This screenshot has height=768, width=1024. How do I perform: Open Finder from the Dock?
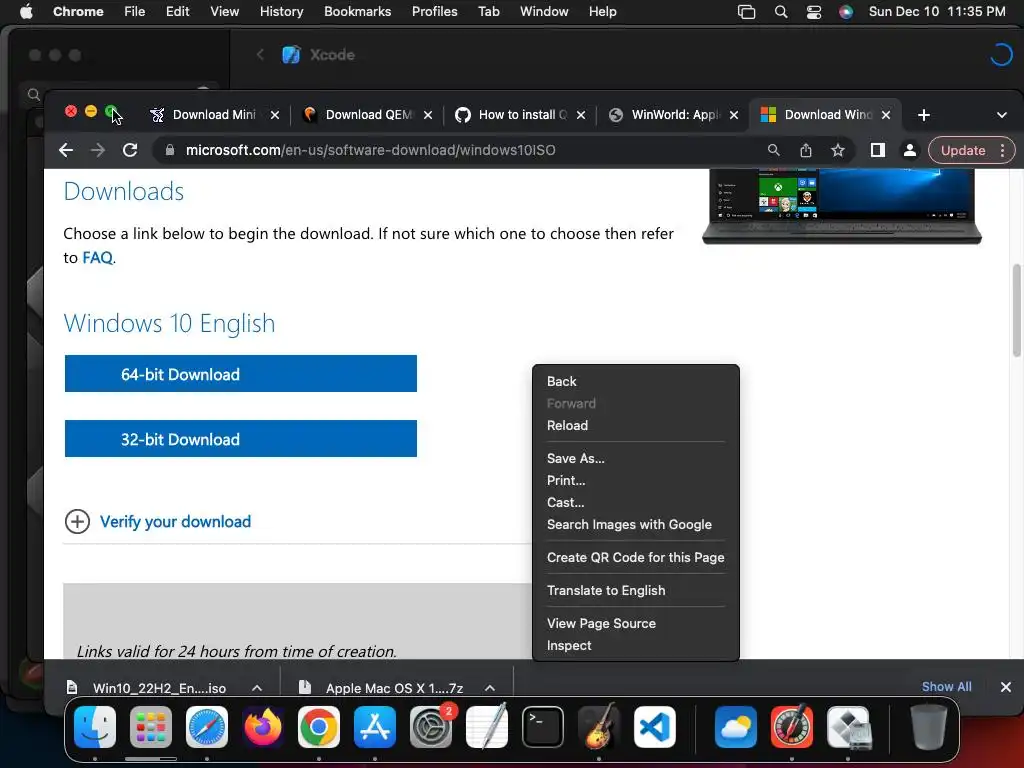[x=95, y=726]
